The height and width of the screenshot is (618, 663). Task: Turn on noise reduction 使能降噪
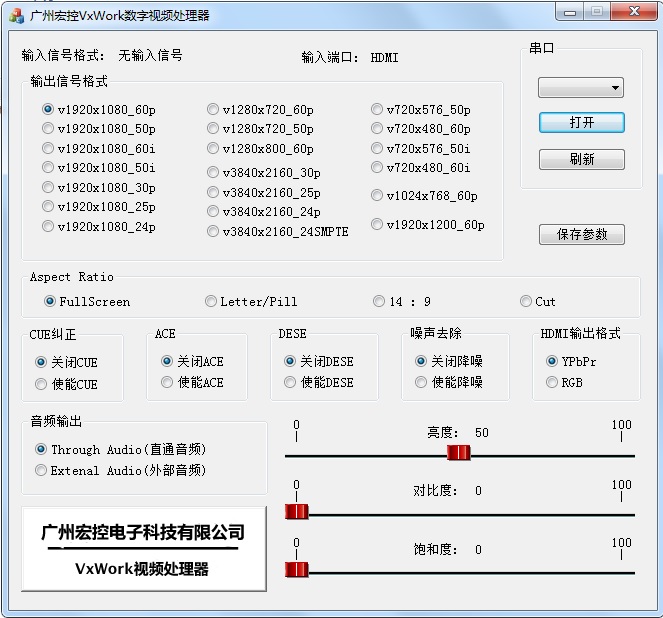coord(421,382)
